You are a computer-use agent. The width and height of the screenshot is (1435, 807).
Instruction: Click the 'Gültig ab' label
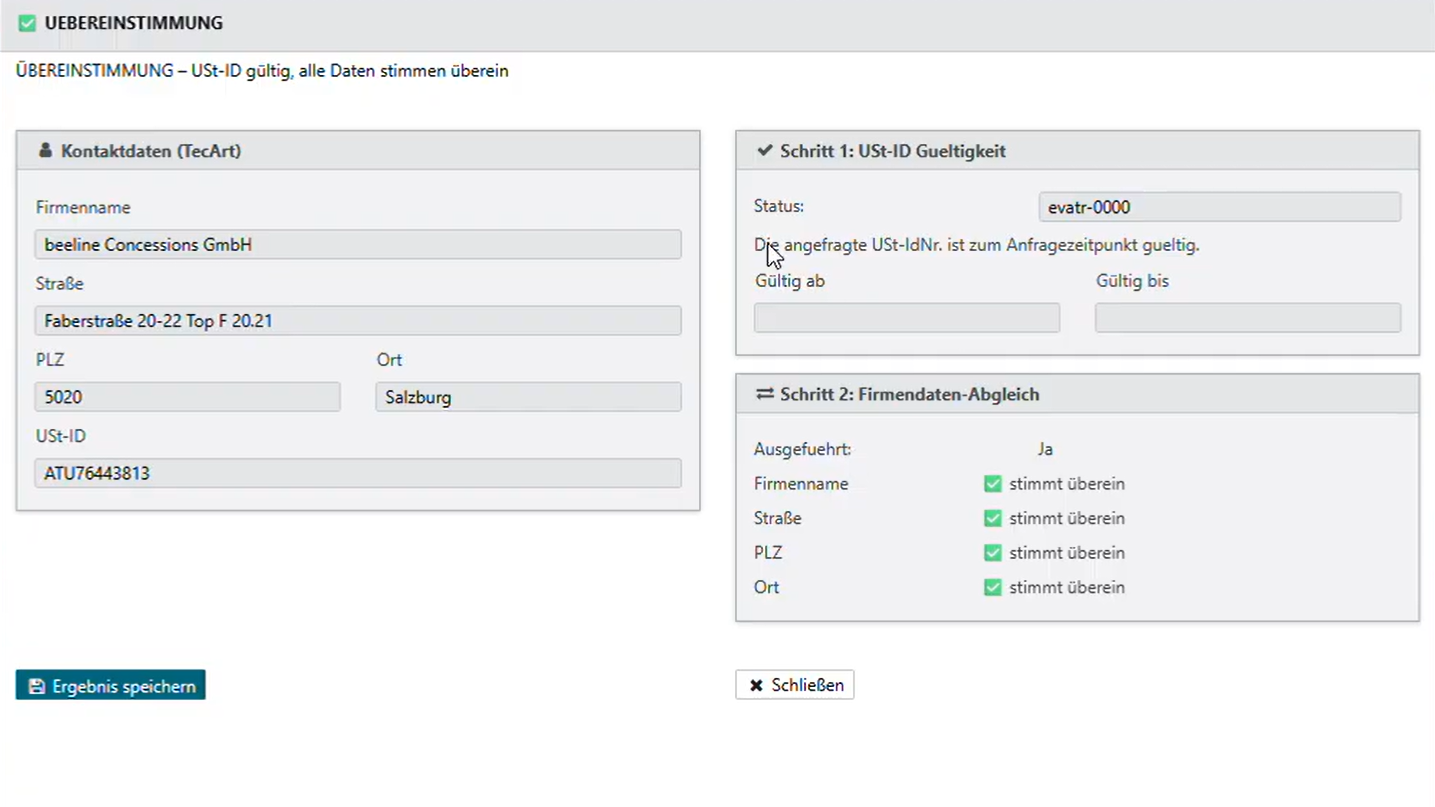click(790, 281)
